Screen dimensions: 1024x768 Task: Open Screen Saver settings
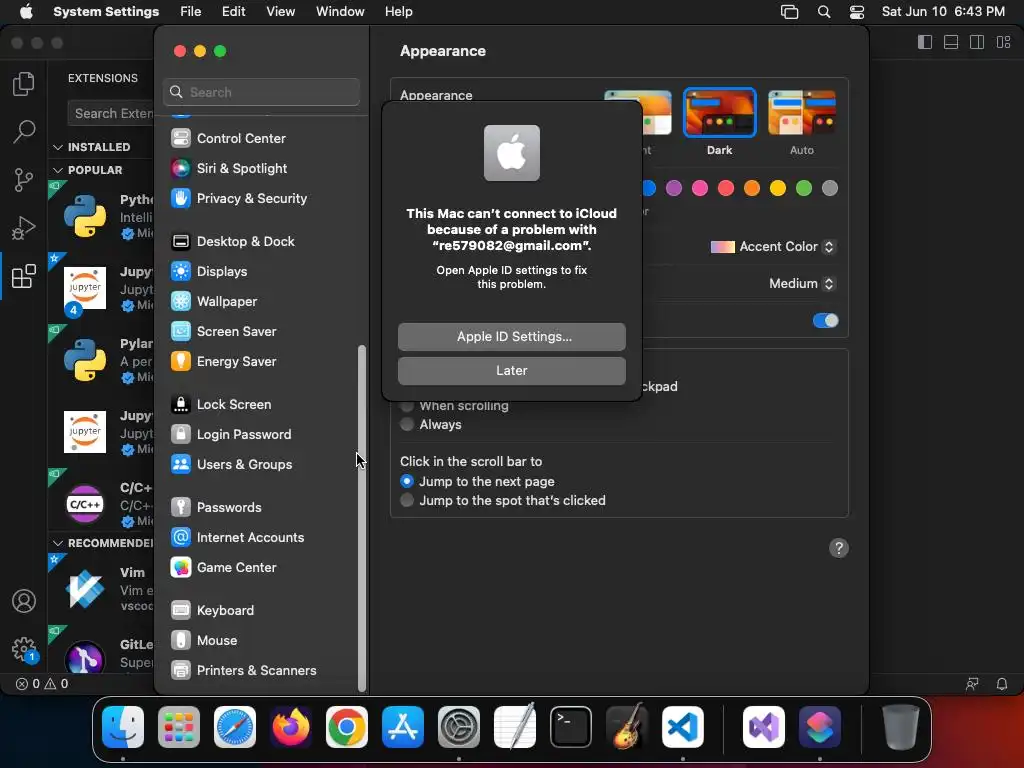(x=223, y=332)
